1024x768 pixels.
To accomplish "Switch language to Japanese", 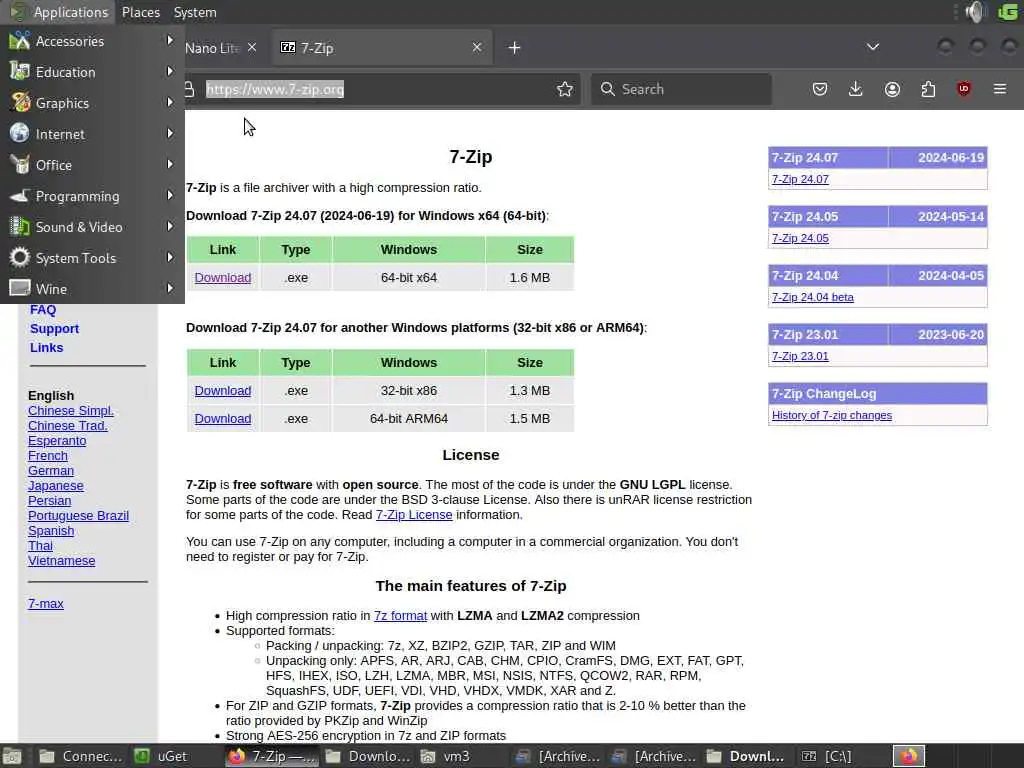I will point(56,486).
